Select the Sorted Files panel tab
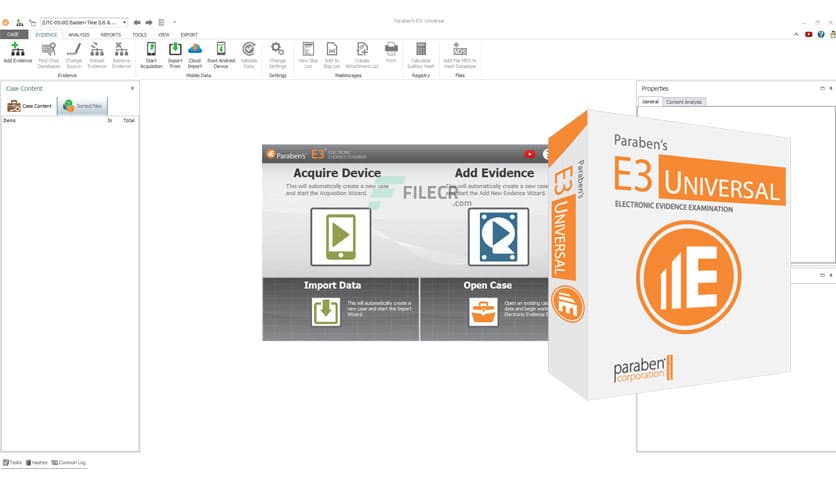836x484 pixels. point(82,106)
